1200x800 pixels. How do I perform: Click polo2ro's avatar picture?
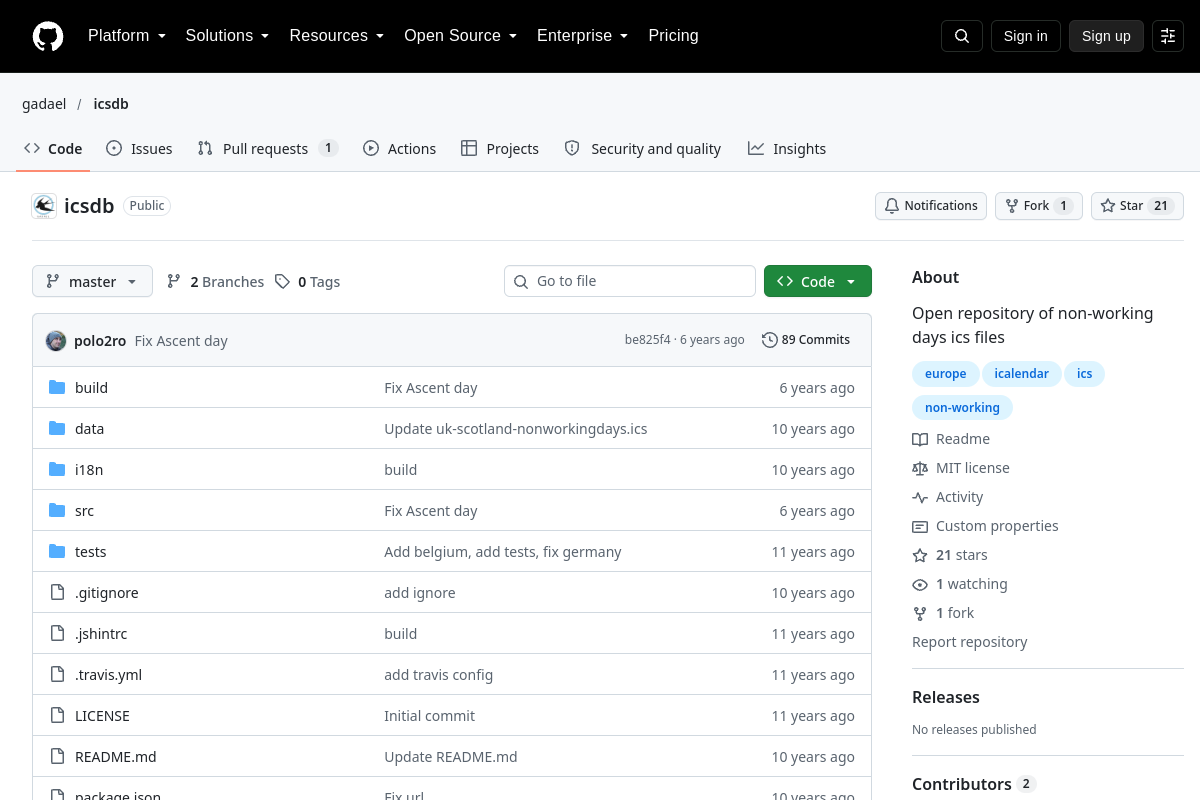tap(56, 340)
